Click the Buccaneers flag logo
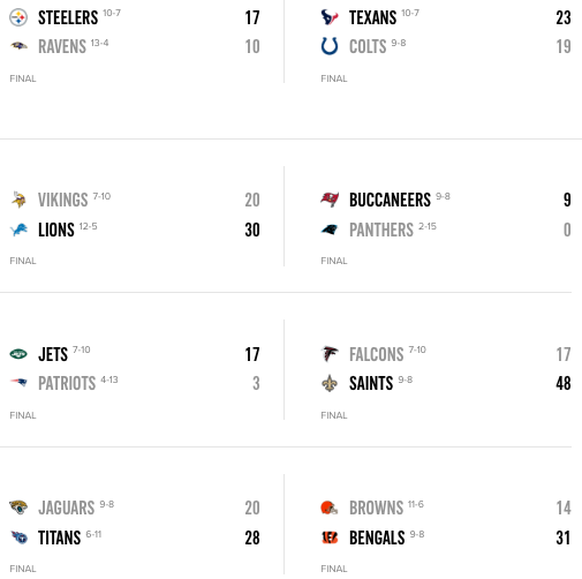This screenshot has width=582, height=579. 330,200
